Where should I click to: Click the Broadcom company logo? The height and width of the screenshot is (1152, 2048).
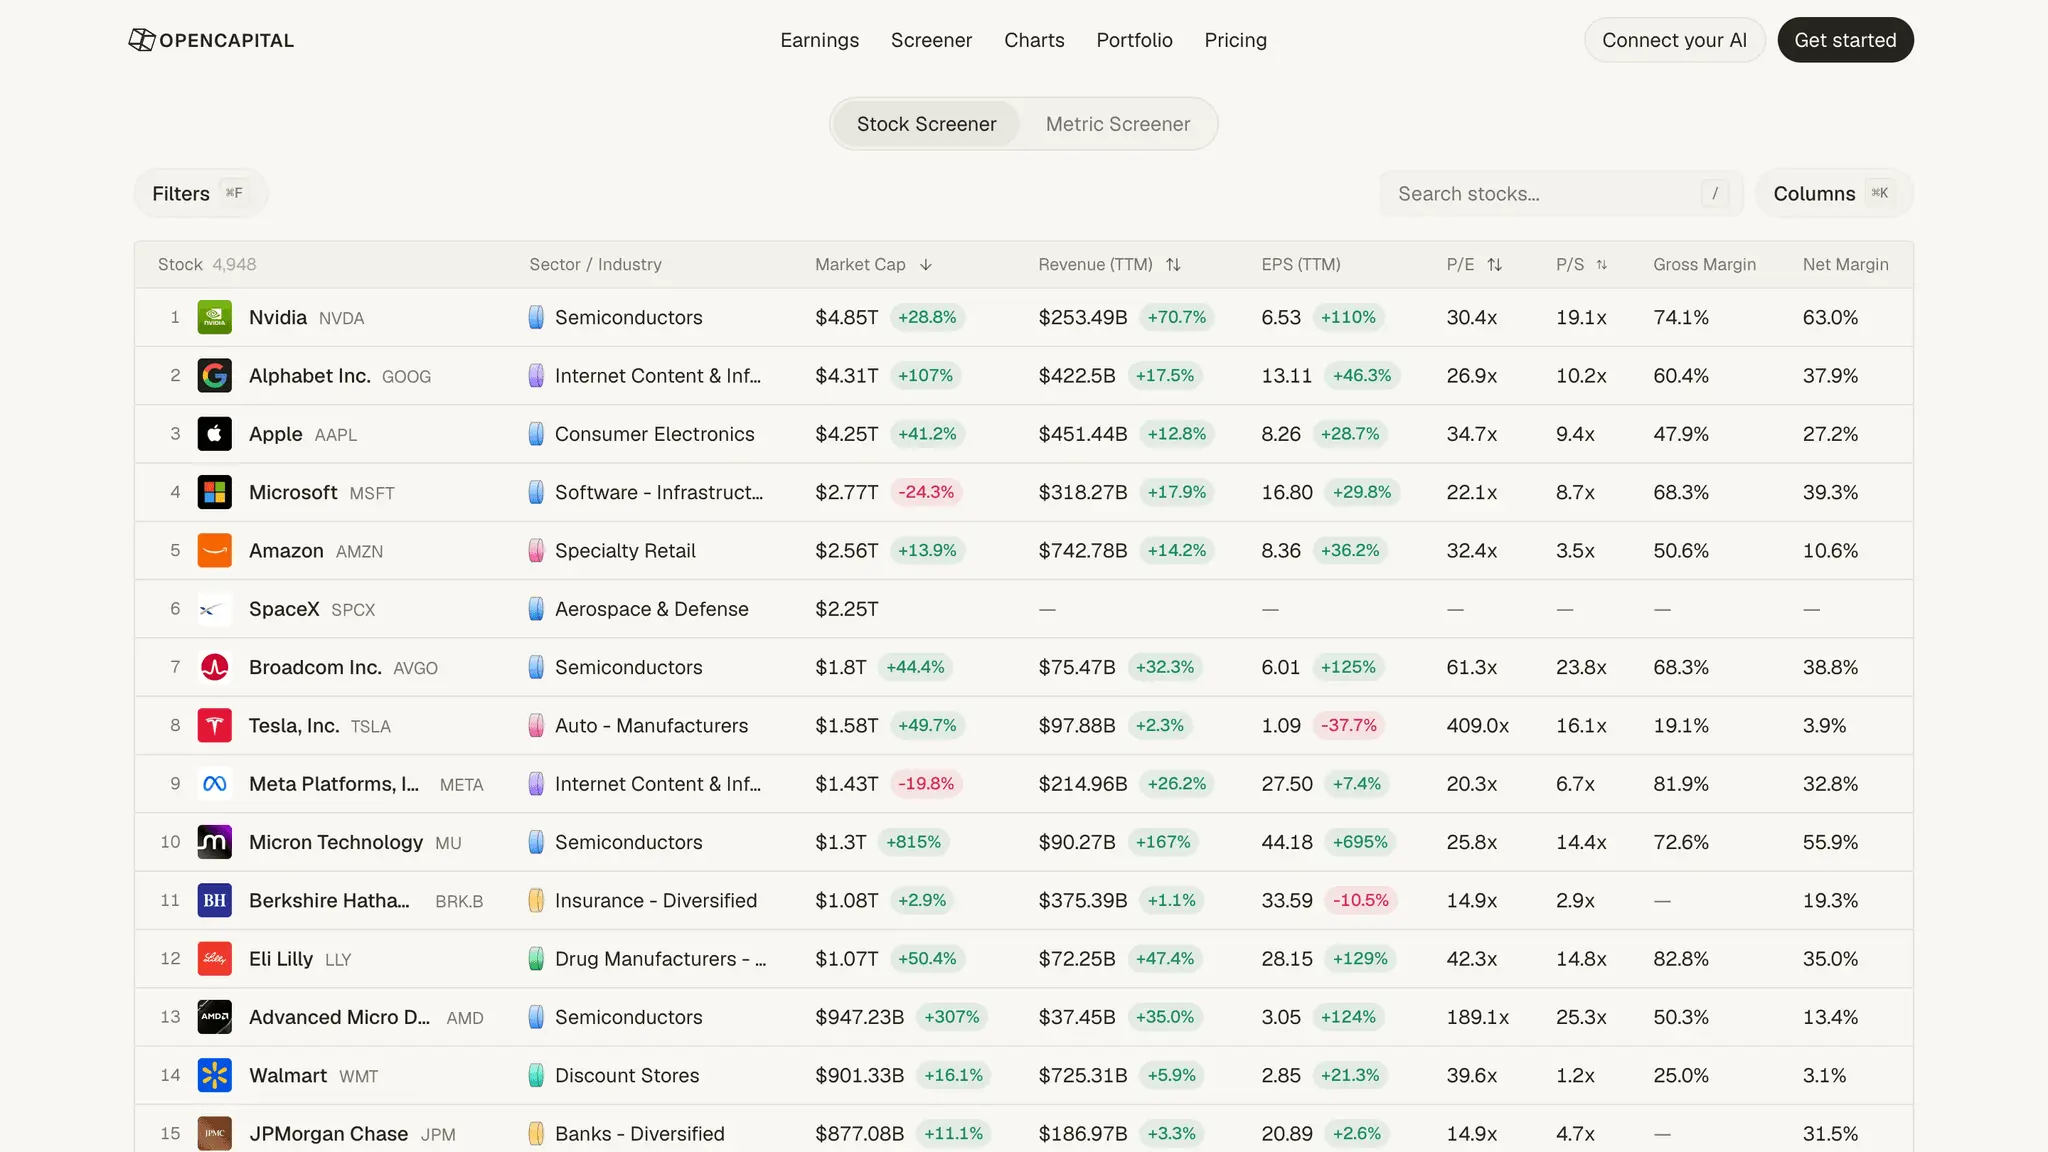coord(215,667)
